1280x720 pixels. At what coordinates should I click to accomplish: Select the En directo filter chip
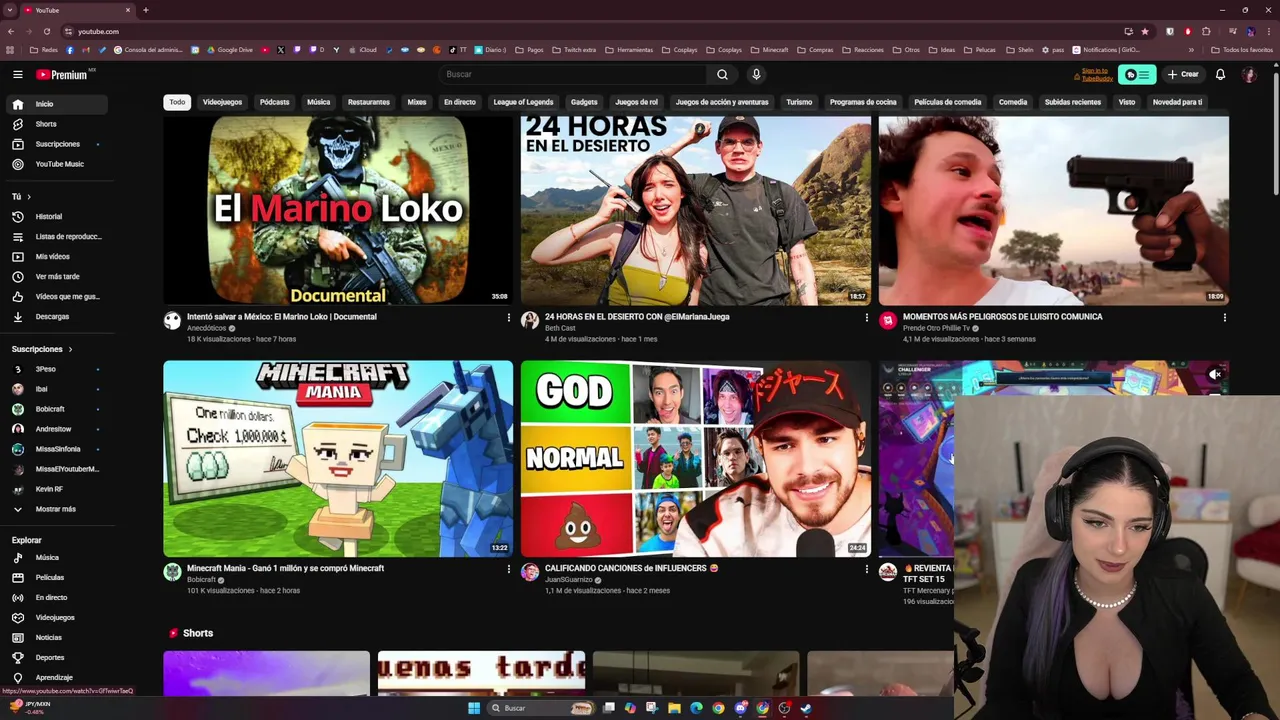459,102
